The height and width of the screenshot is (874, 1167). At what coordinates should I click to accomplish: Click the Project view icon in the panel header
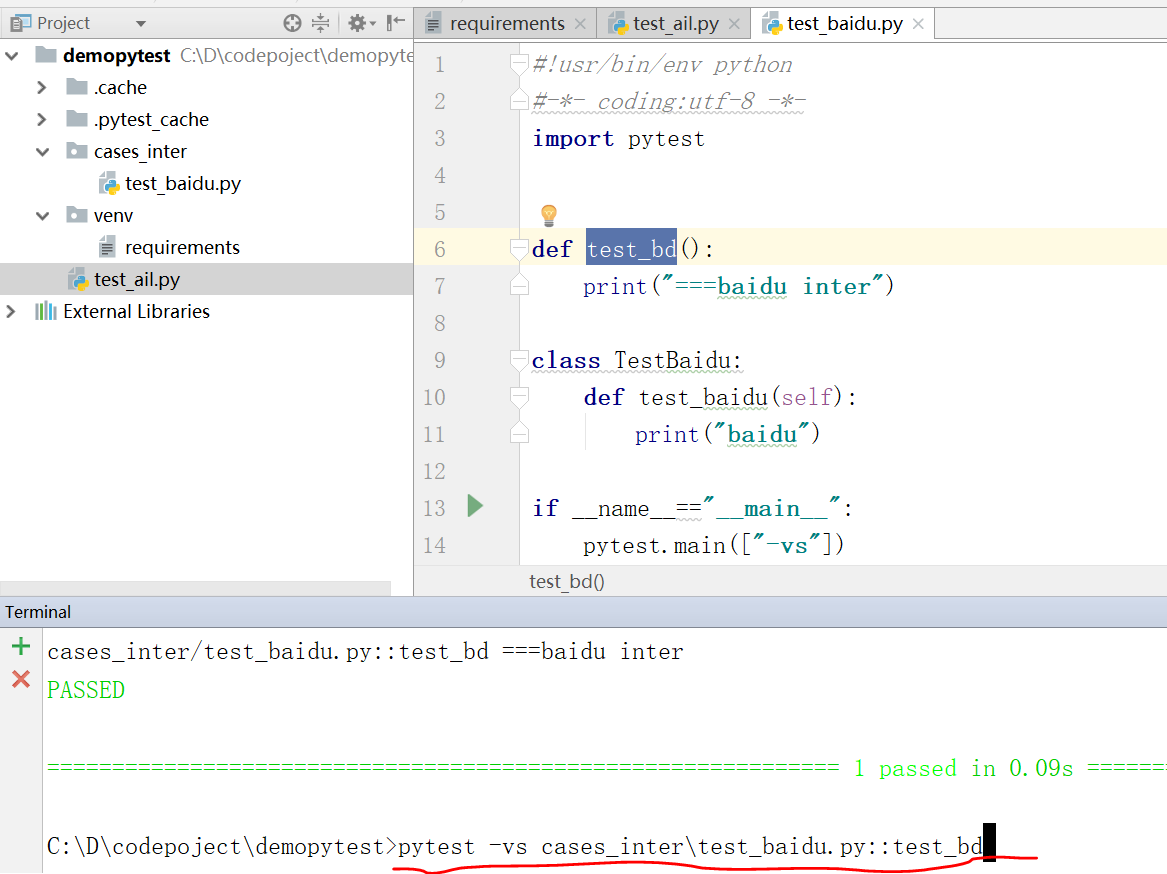click(x=20, y=23)
